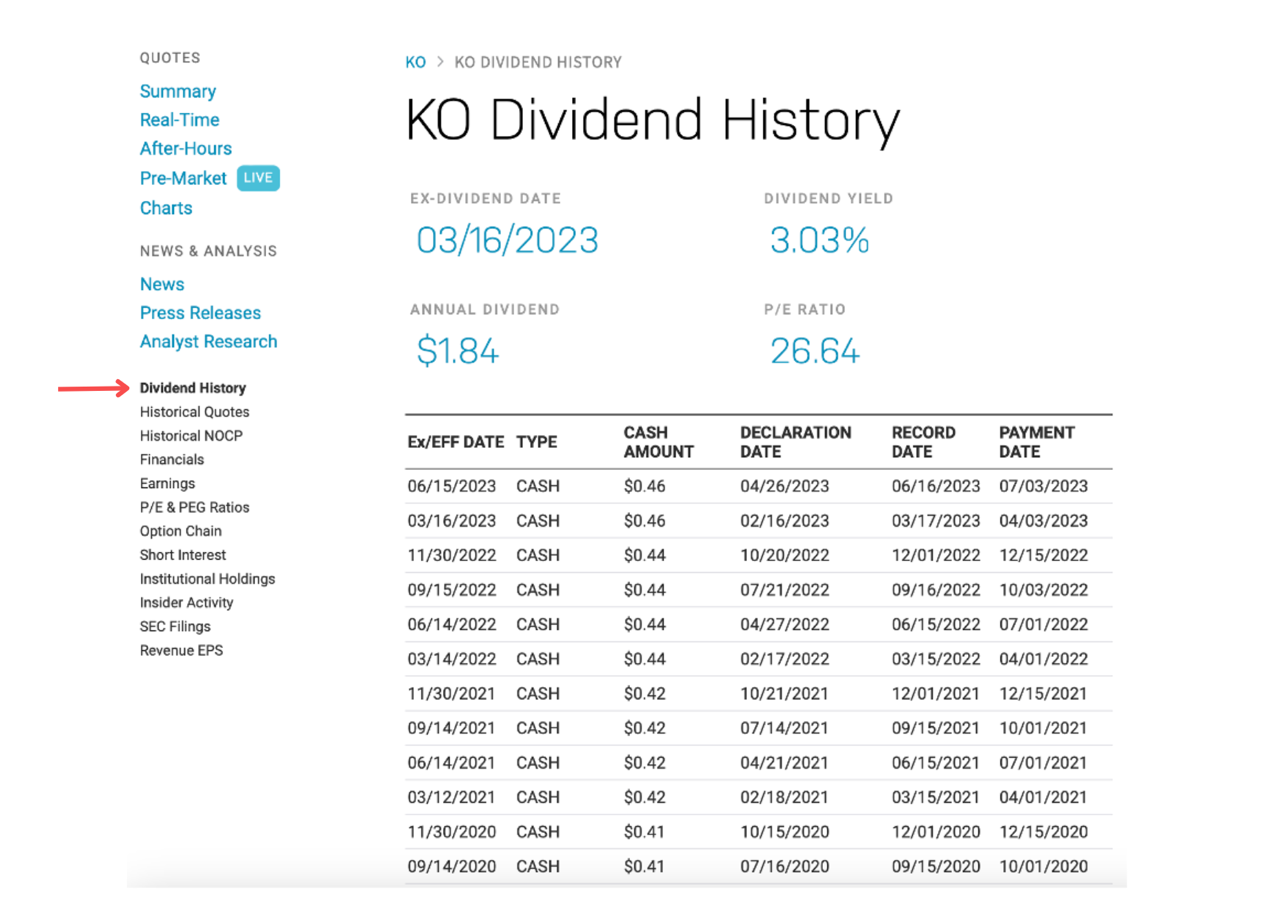Open Press Releases
Screen dimensions: 1282x906
pos(200,313)
